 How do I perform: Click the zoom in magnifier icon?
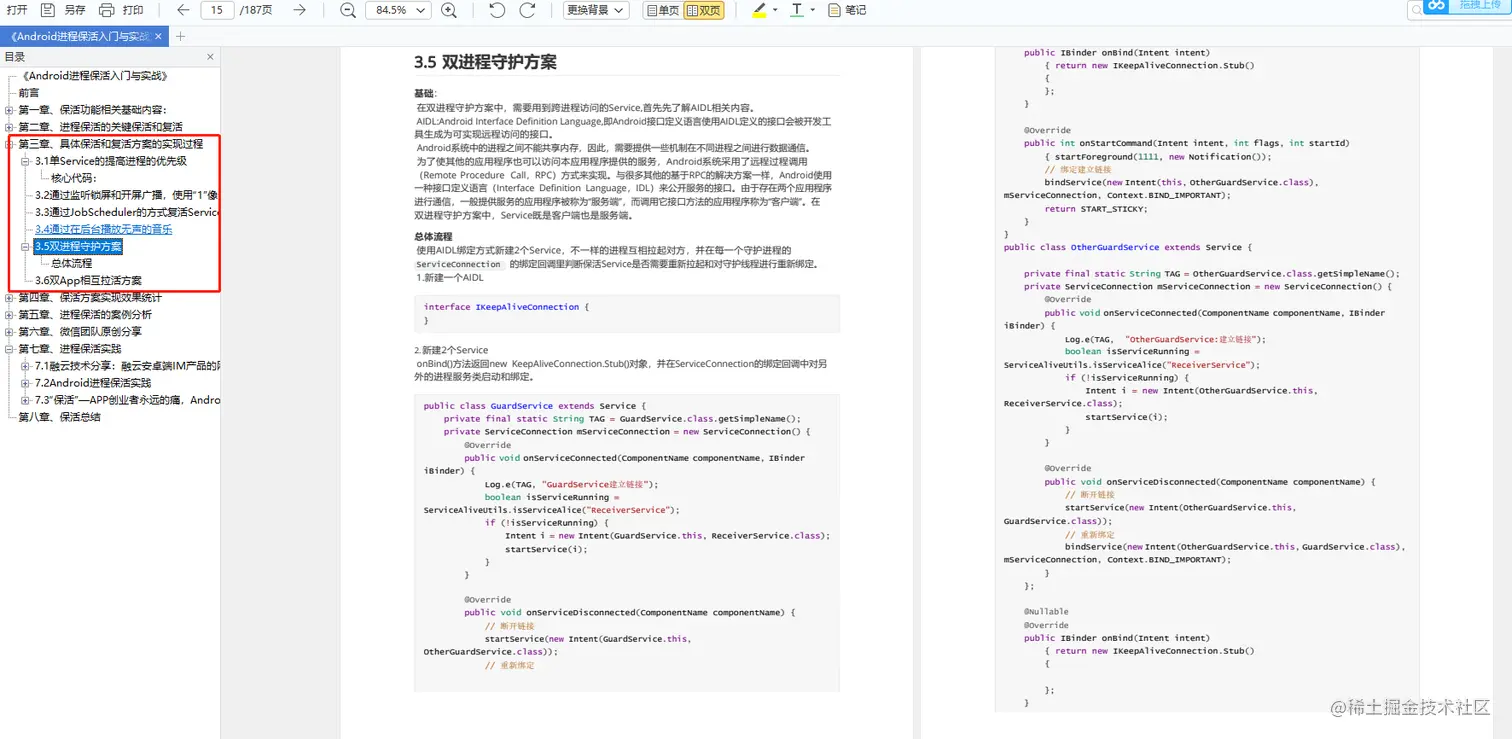click(449, 10)
